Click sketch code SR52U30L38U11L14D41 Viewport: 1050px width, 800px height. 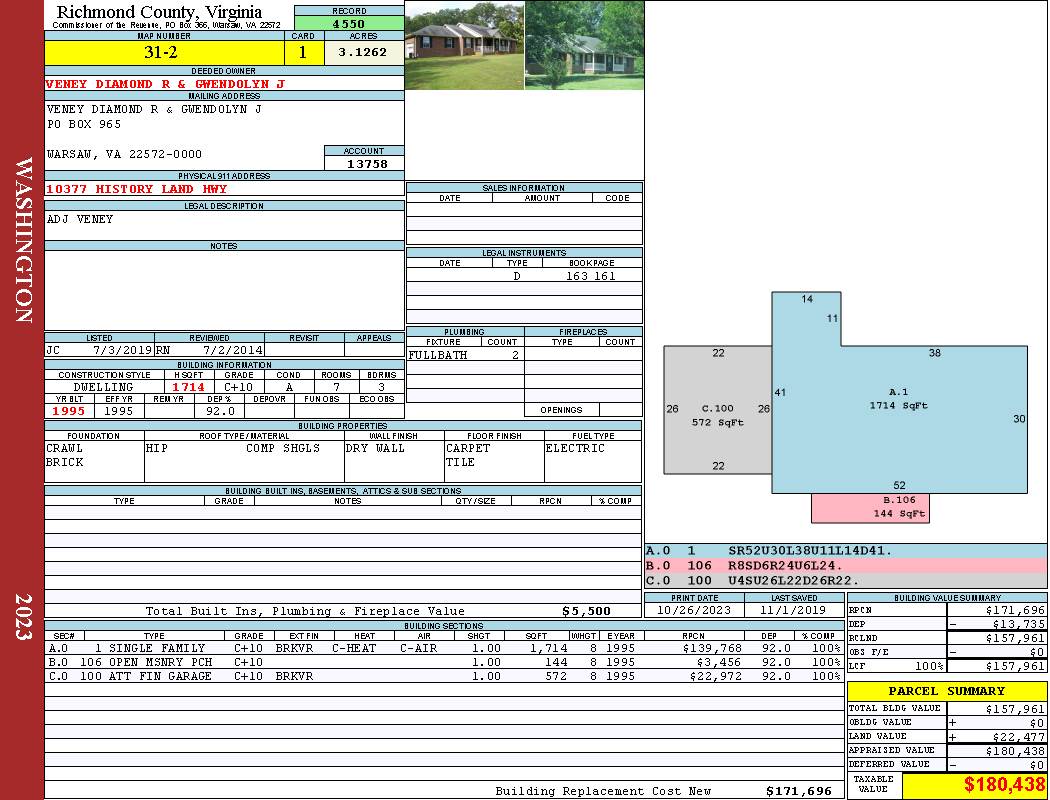pos(810,551)
